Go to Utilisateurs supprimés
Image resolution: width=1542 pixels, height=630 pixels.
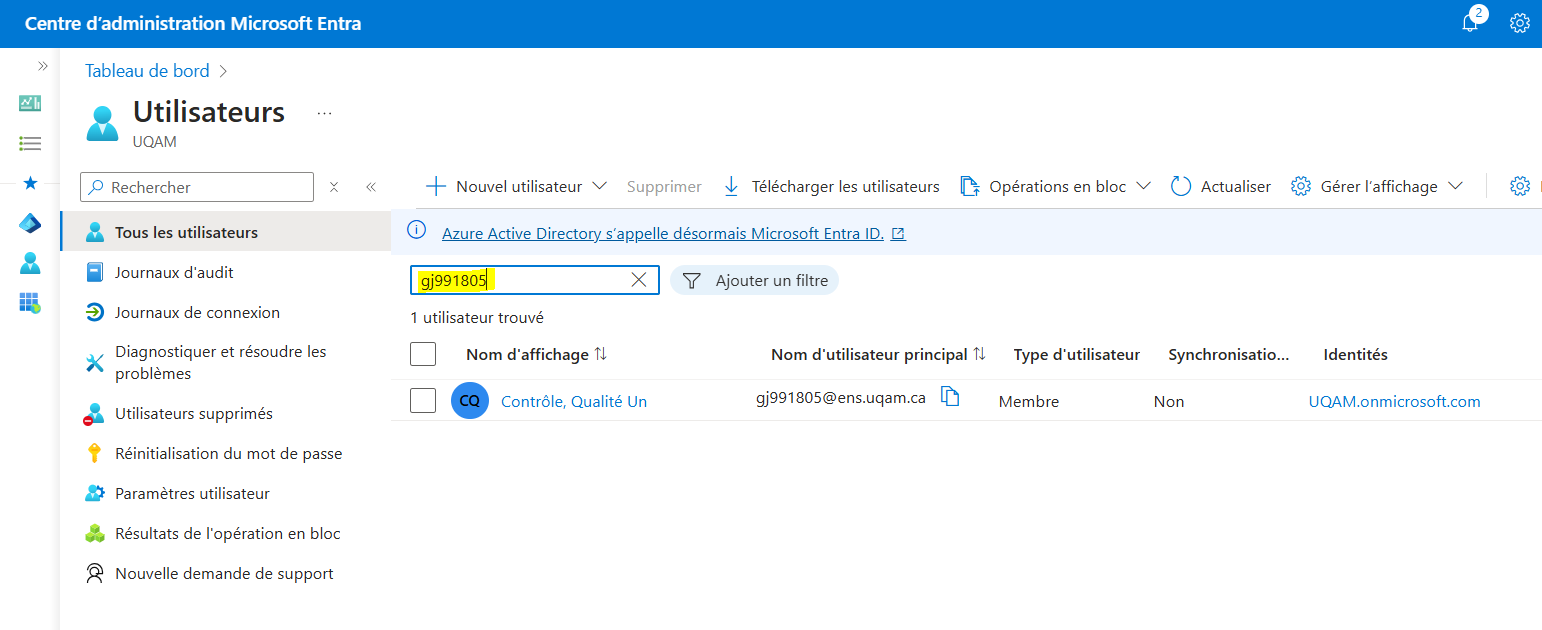click(193, 413)
